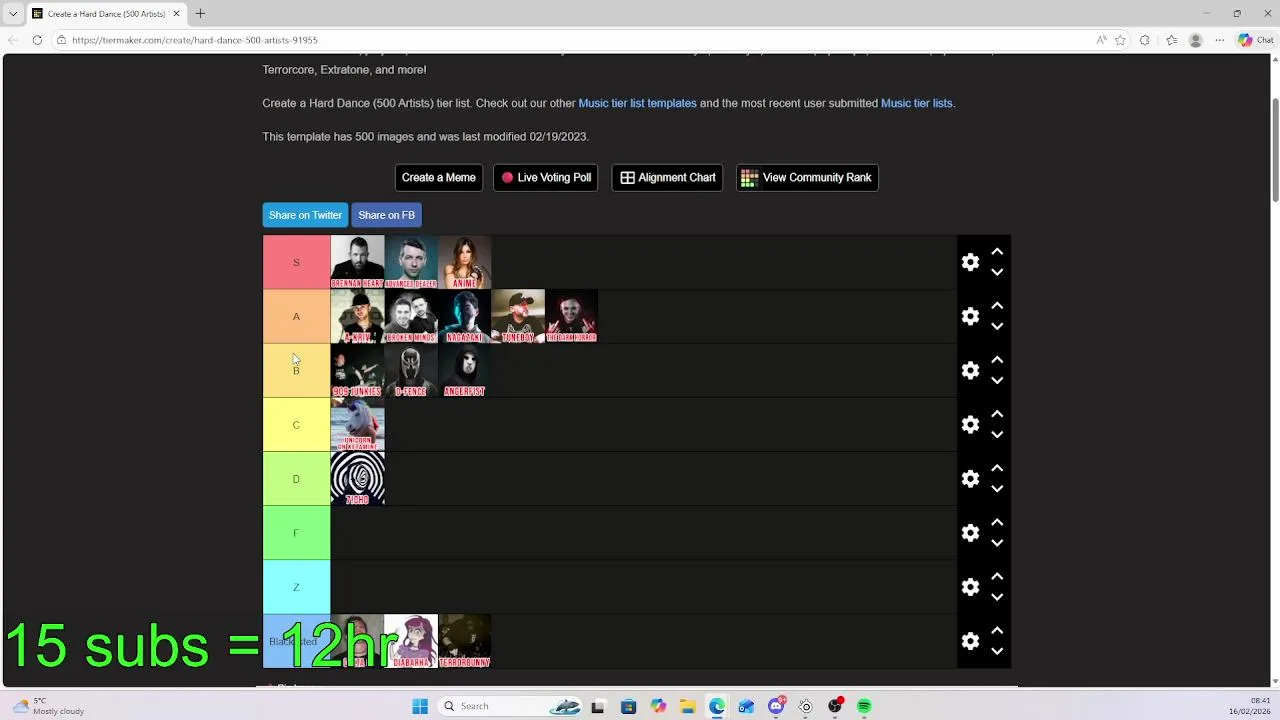This screenshot has height=720, width=1280.
Task: Add this page to favorites
Action: coord(1121,40)
